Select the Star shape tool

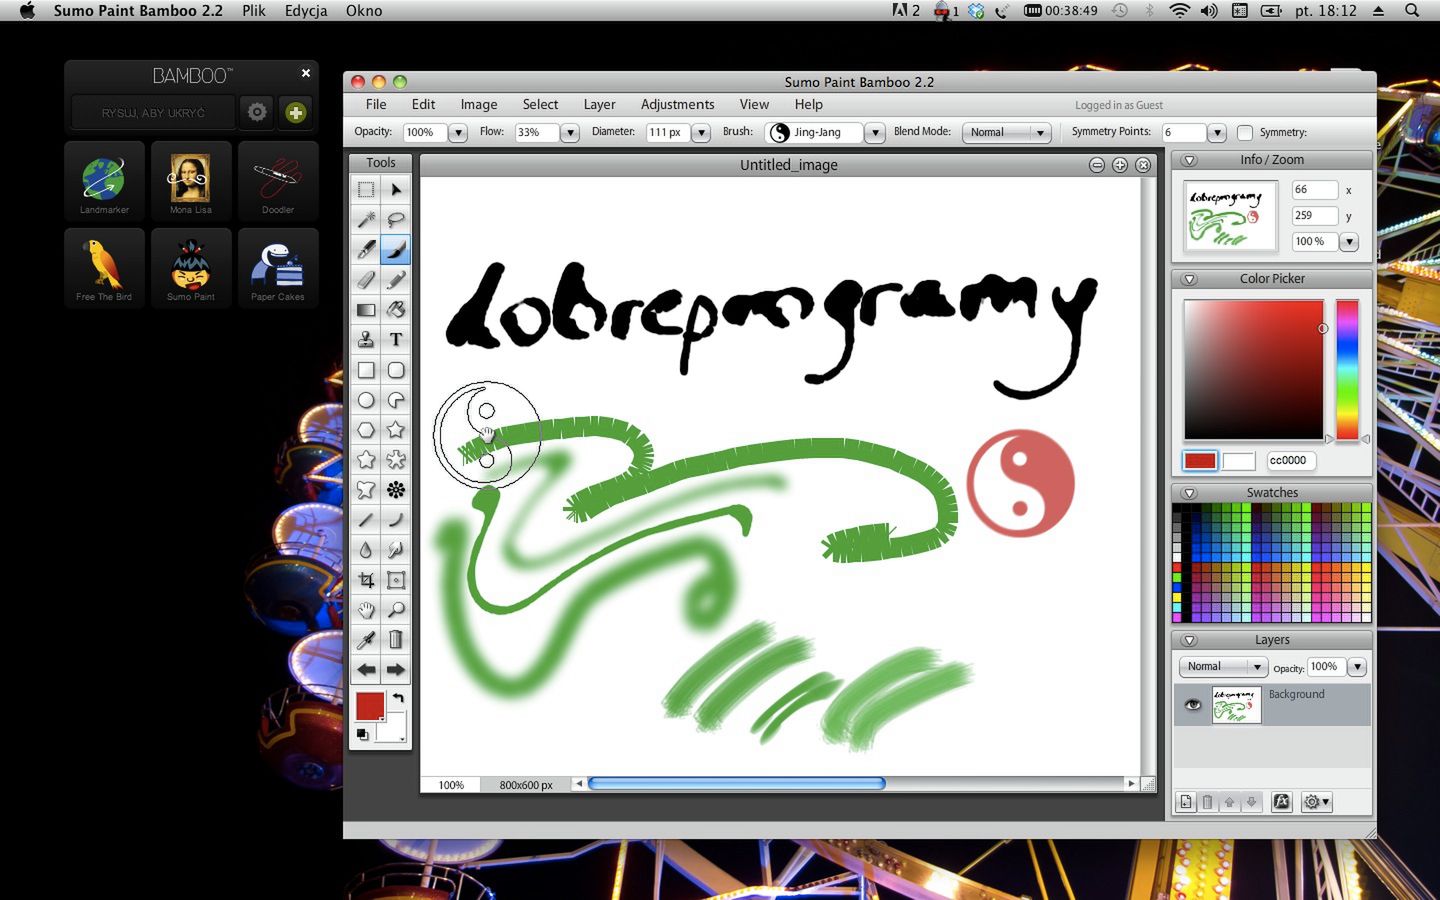coord(396,429)
